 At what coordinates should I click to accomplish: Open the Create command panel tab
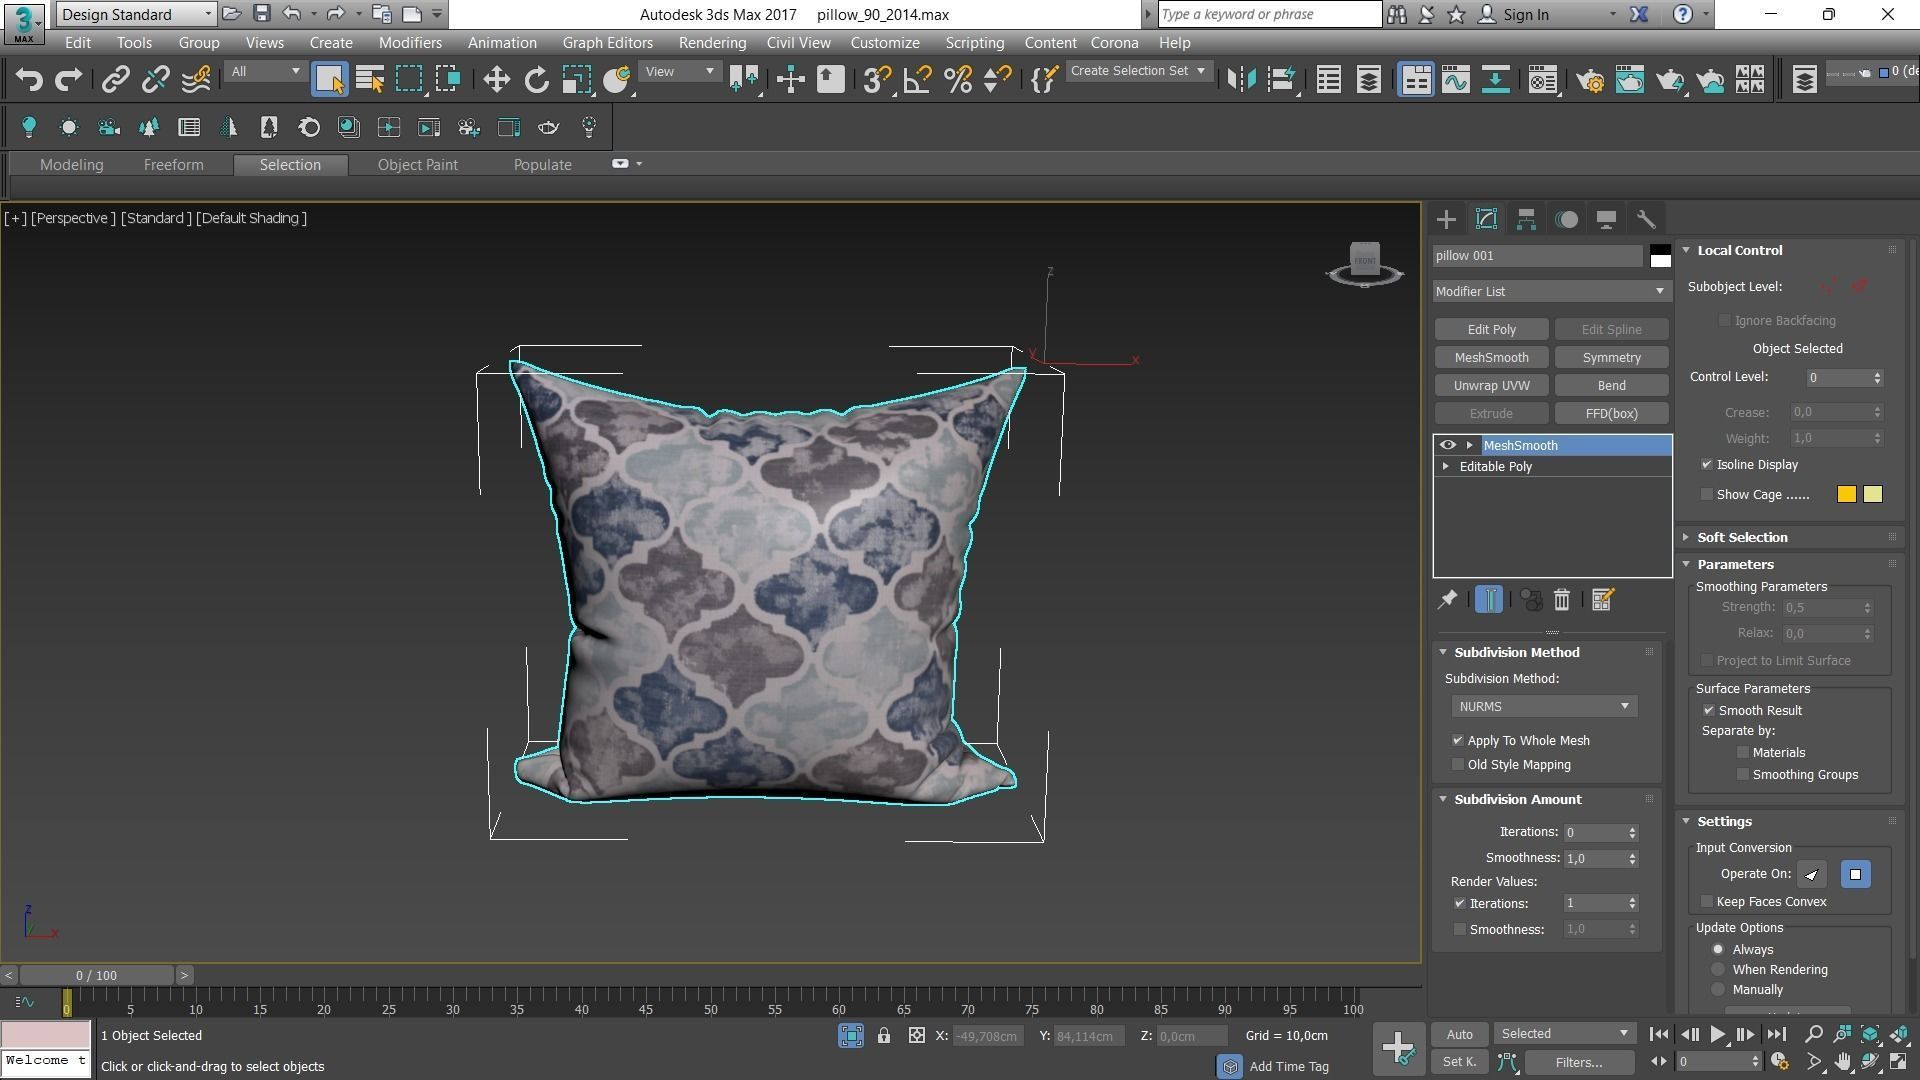pos(1446,219)
